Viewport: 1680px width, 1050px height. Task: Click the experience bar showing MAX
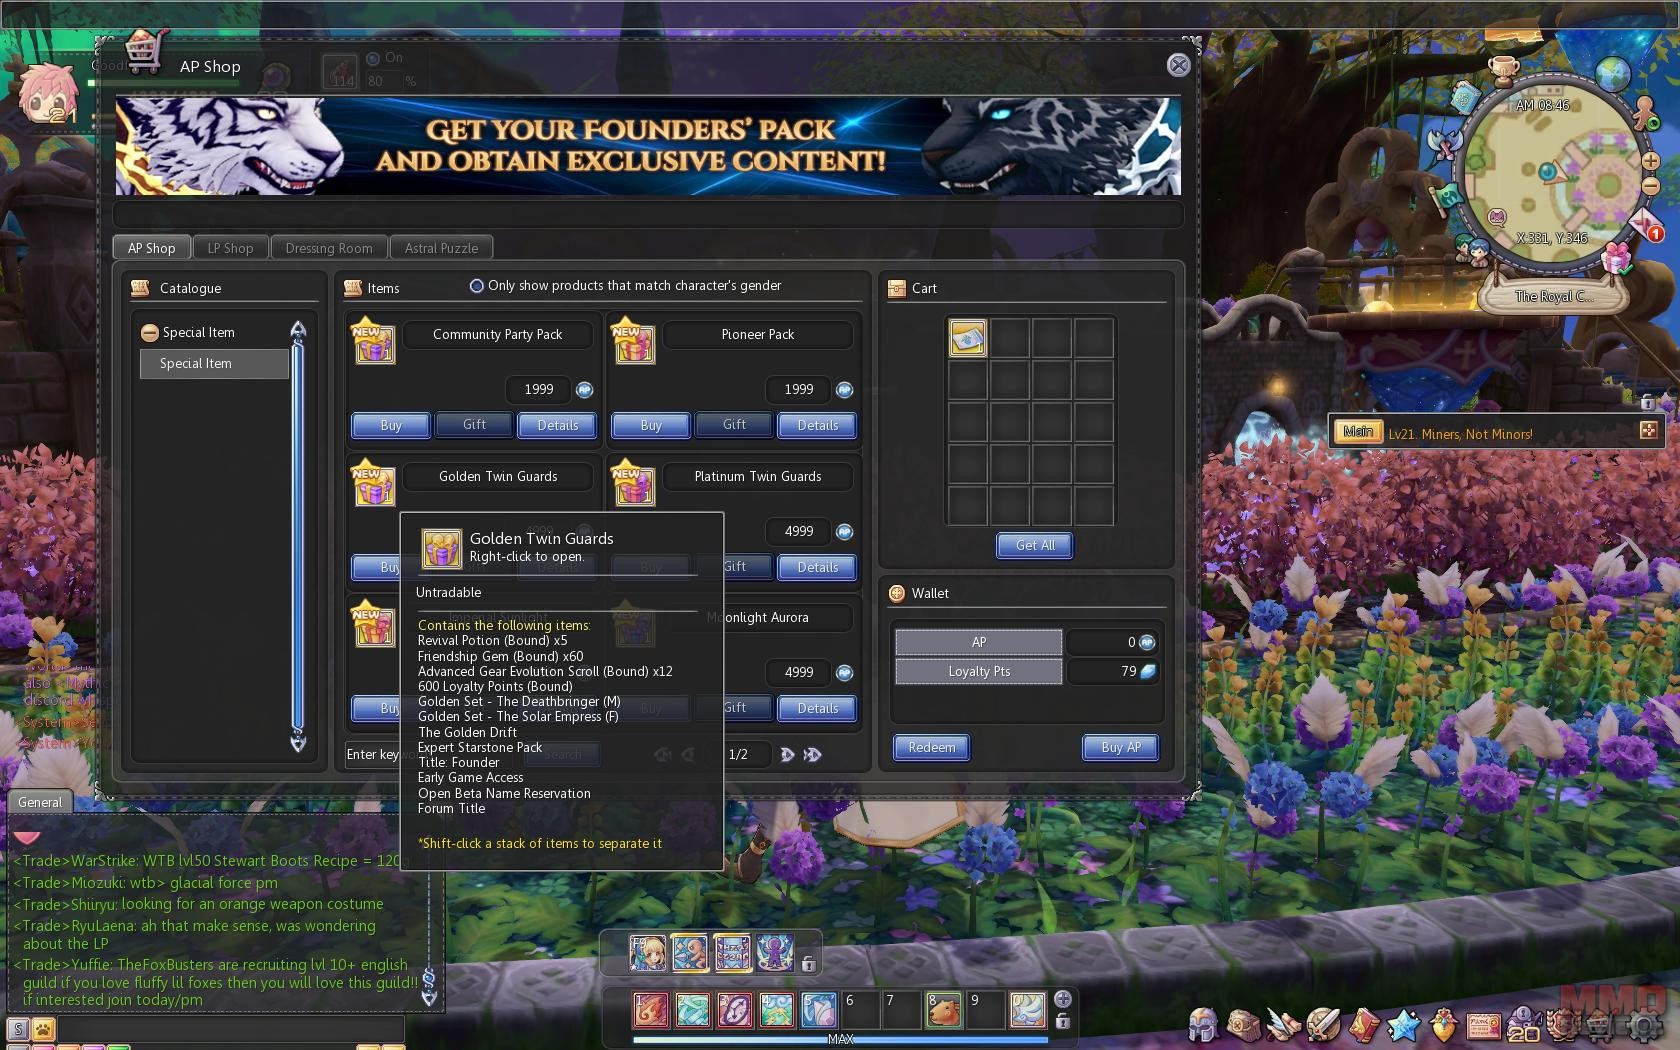tap(840, 1039)
